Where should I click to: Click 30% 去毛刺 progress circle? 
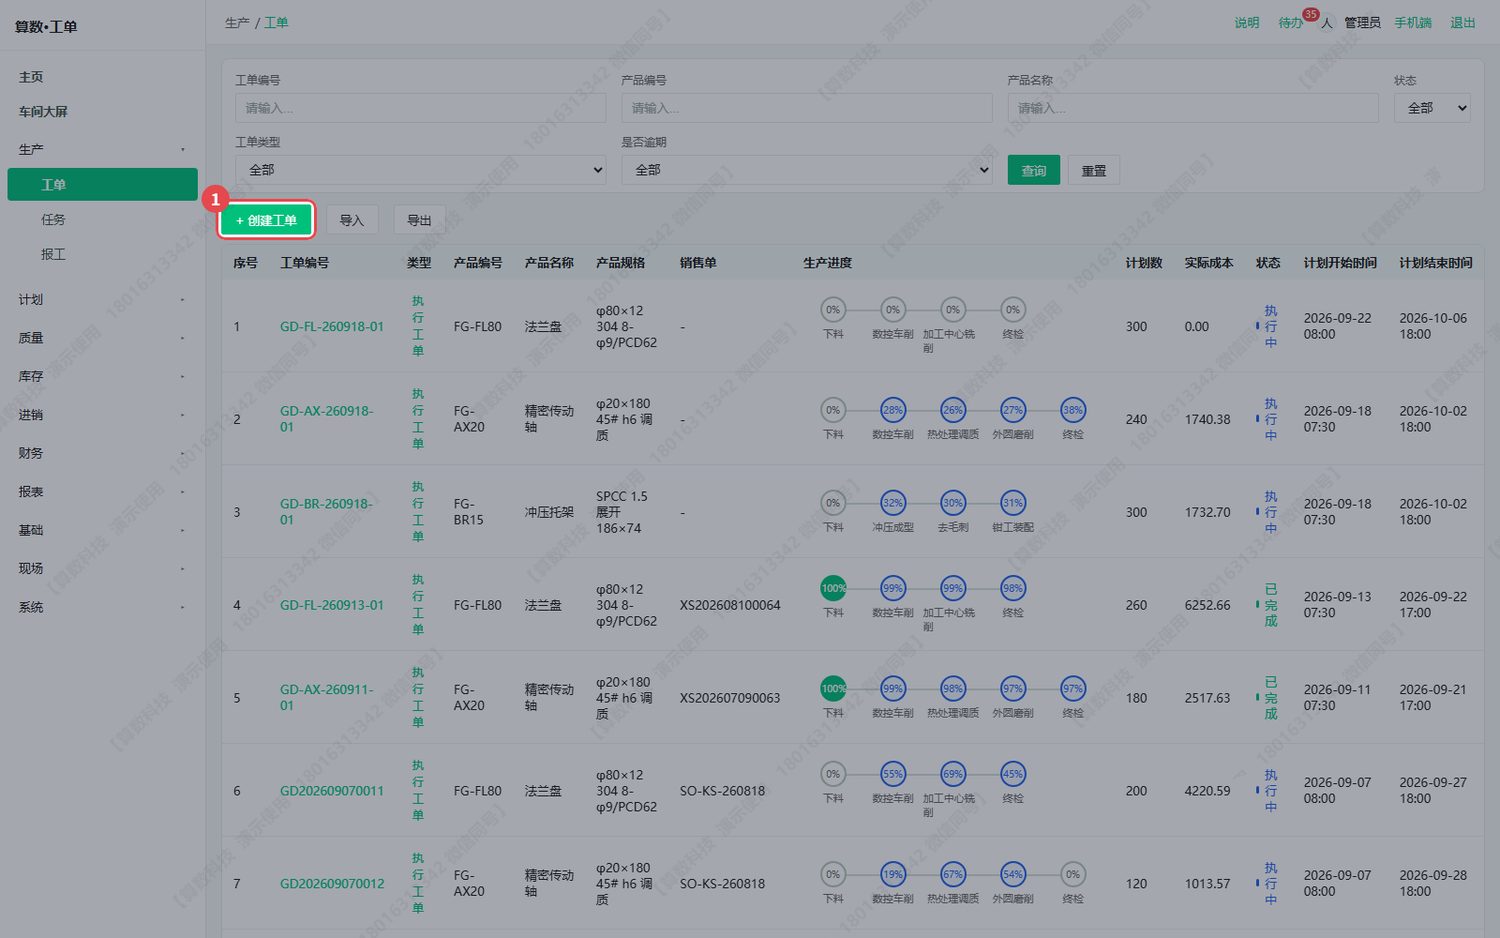point(953,503)
